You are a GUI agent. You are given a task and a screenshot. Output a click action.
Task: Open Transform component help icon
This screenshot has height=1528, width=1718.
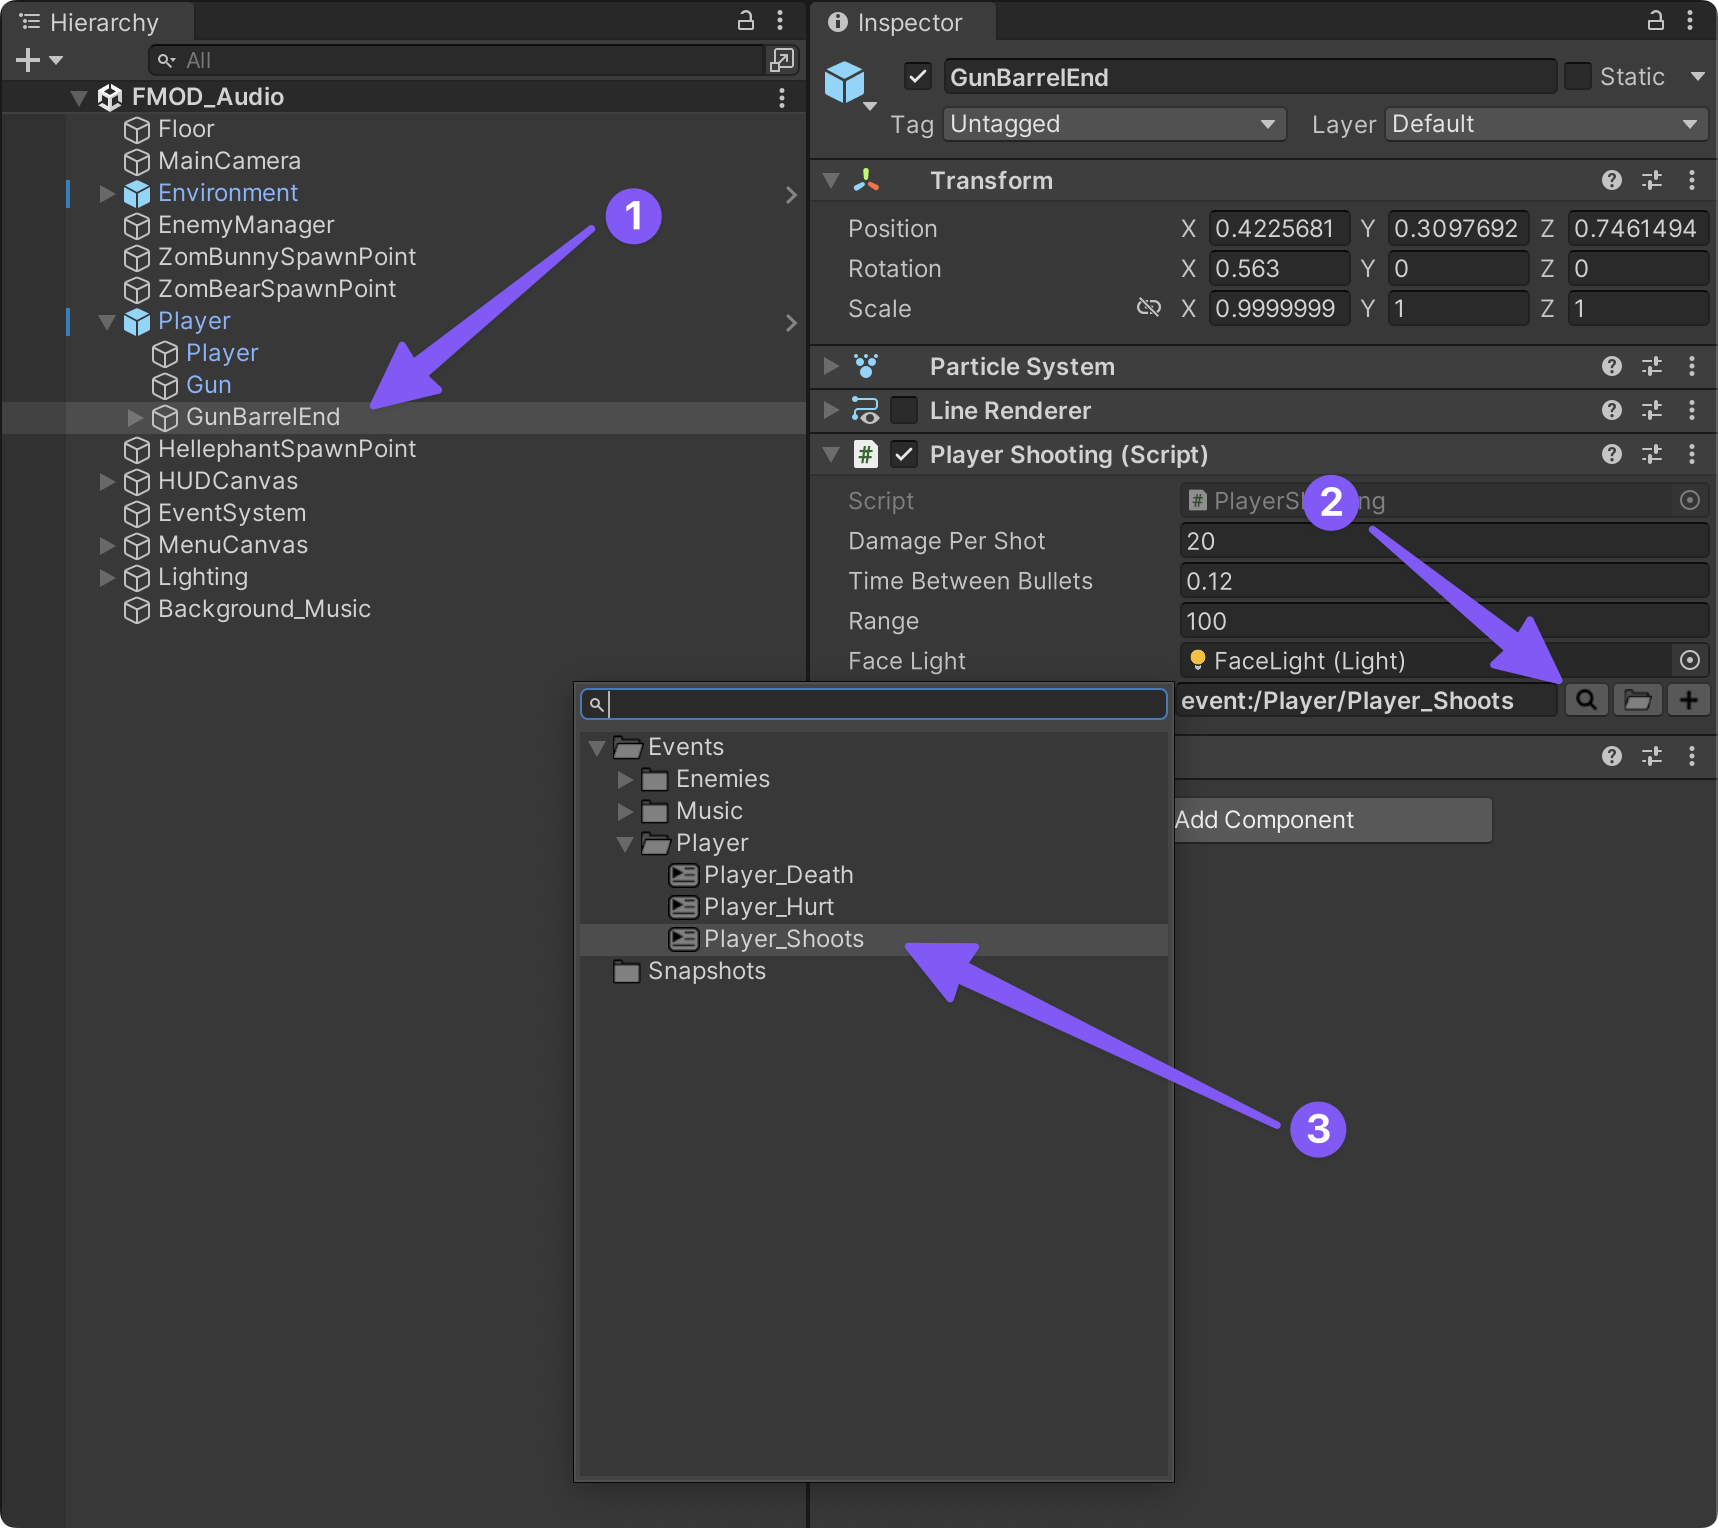click(1611, 180)
